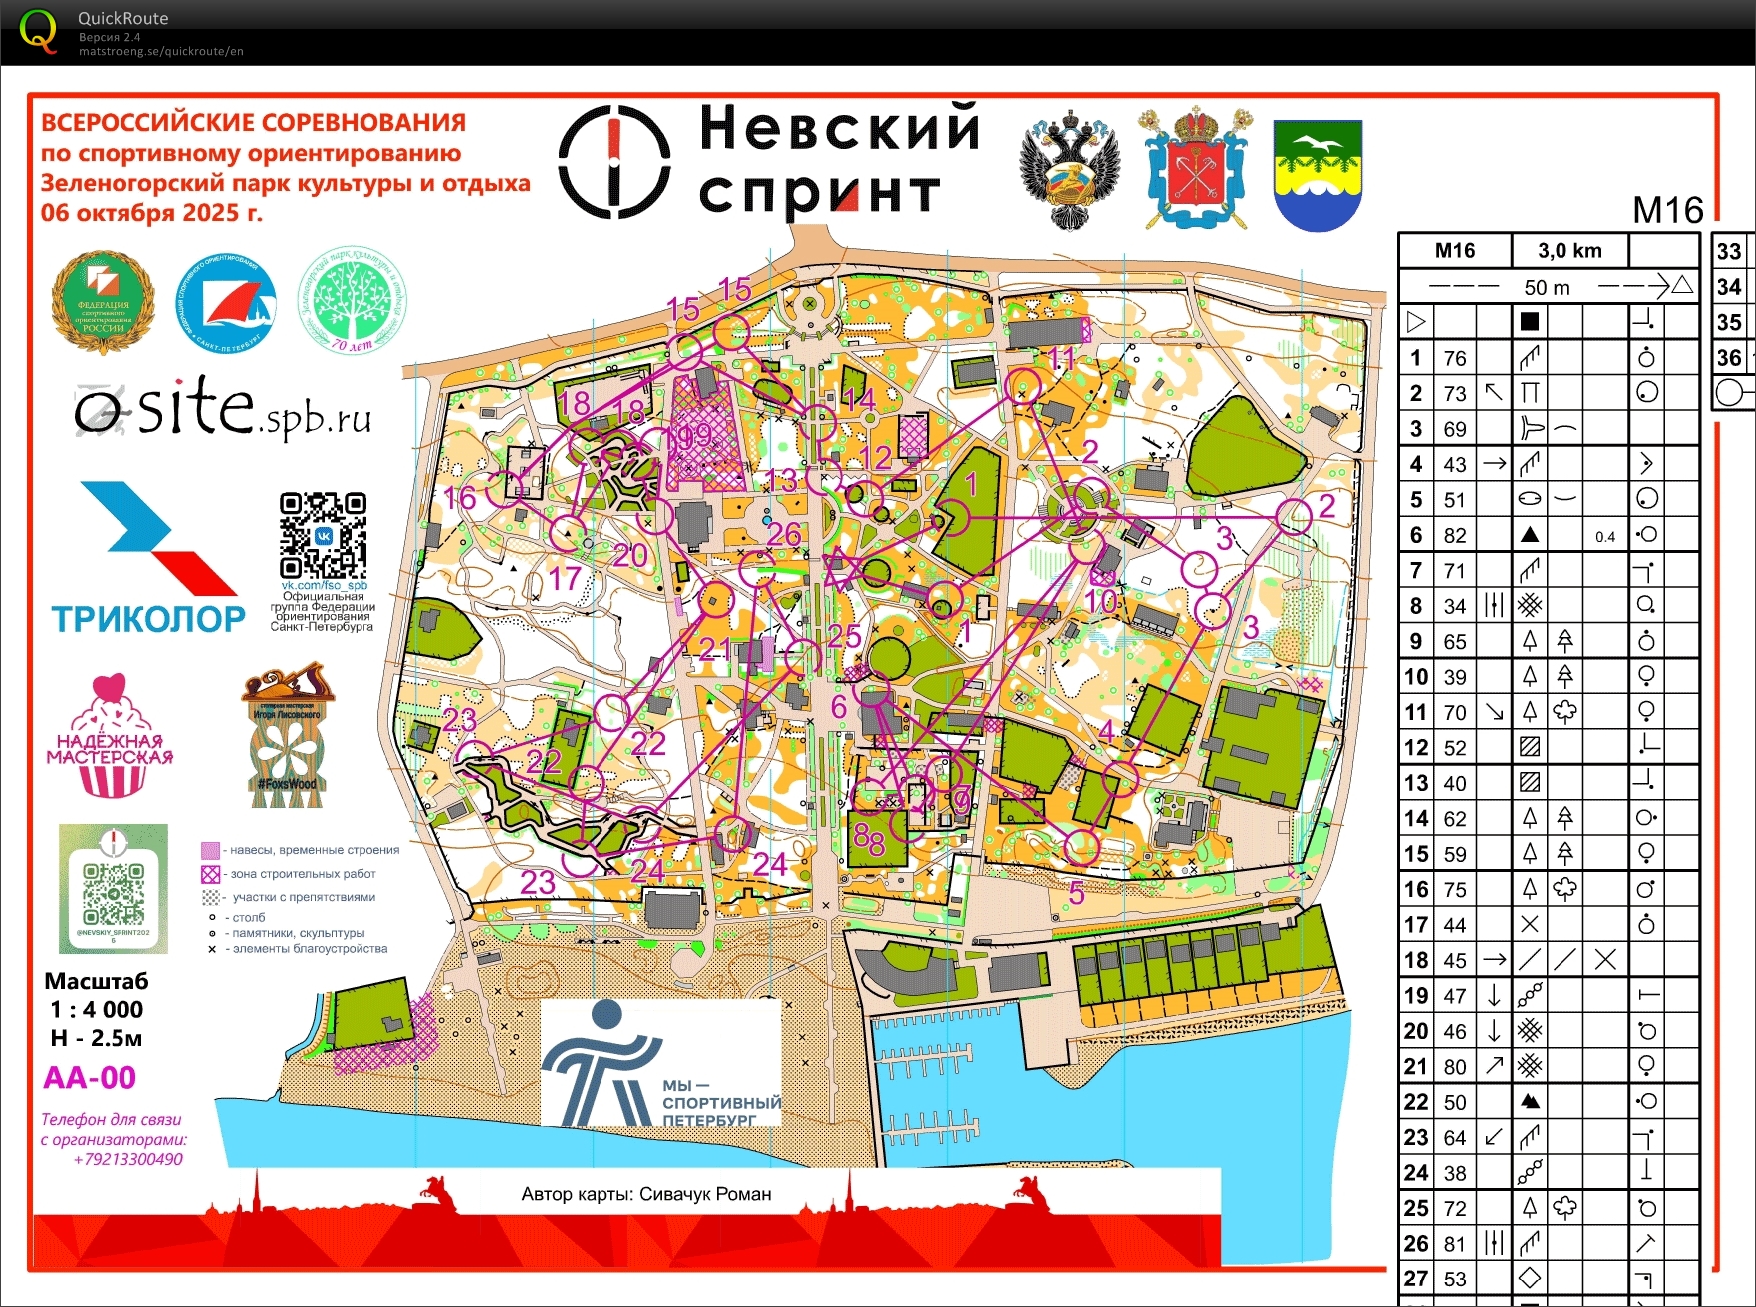Image resolution: width=1756 pixels, height=1307 pixels.
Task: Select the Saint Petersburg coat of arms
Action: pos(1195,170)
